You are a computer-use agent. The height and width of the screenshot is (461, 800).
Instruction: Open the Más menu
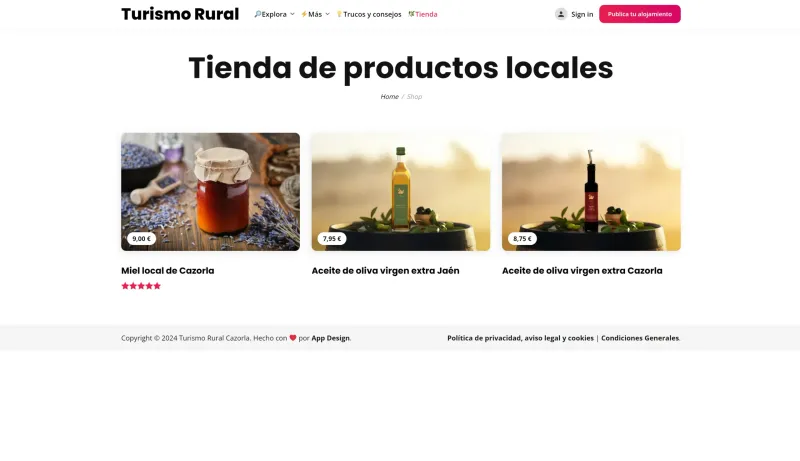tap(315, 14)
